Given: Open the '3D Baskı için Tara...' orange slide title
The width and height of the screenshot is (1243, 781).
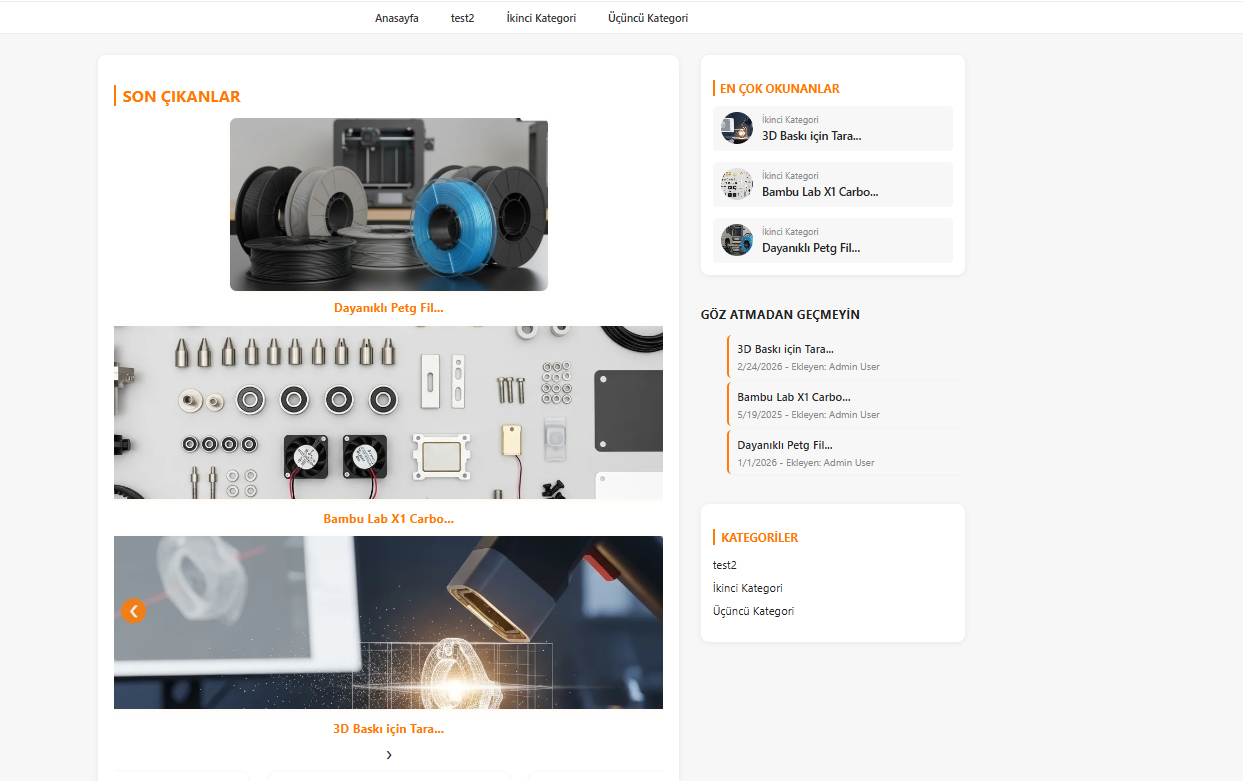Looking at the screenshot, I should (x=389, y=729).
